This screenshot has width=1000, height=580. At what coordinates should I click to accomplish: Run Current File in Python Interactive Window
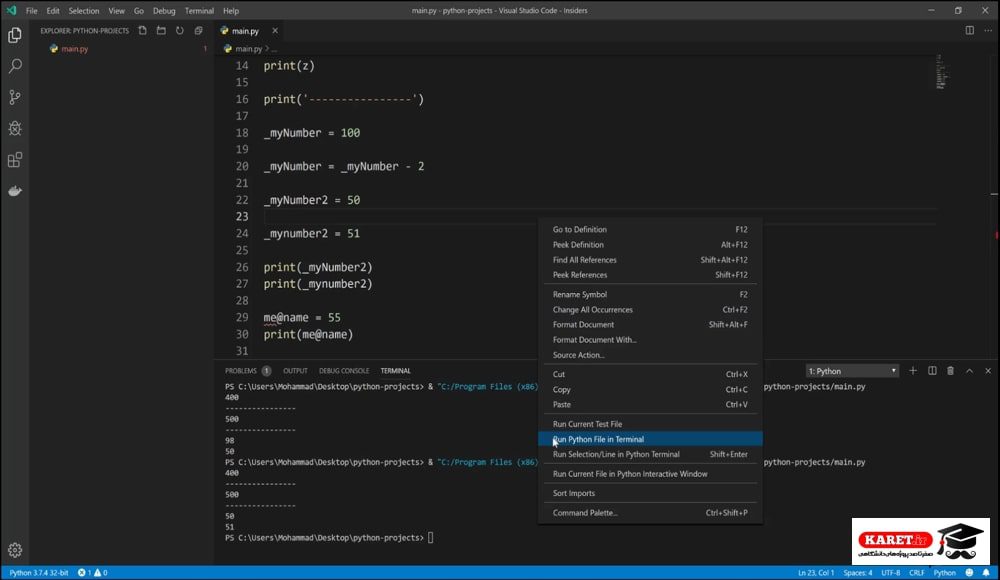pos(650,474)
